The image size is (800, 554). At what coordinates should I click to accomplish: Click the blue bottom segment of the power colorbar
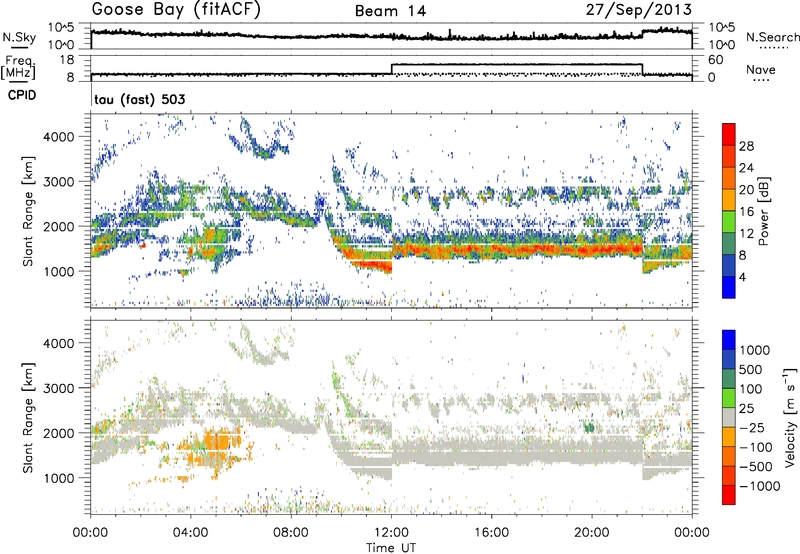pos(729,287)
